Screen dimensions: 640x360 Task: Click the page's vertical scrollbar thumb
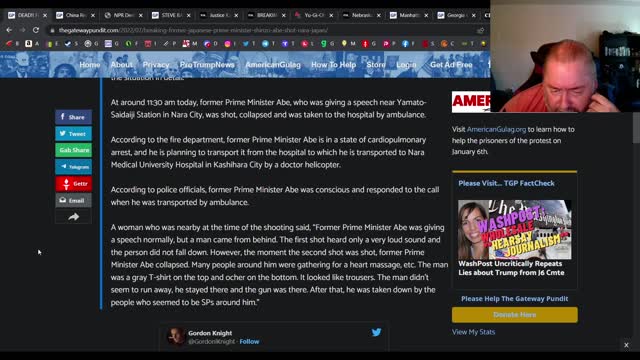click(x=636, y=128)
